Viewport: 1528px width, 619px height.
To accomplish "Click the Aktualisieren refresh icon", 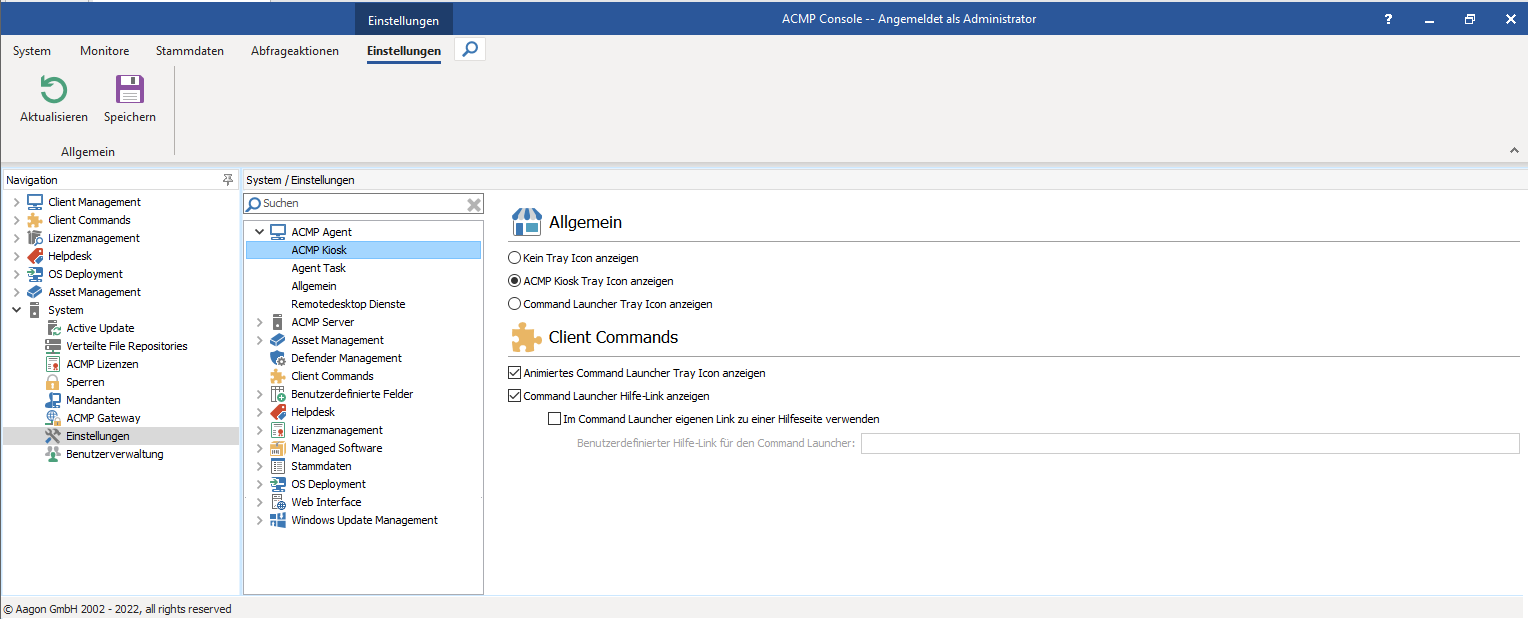I will (53, 91).
